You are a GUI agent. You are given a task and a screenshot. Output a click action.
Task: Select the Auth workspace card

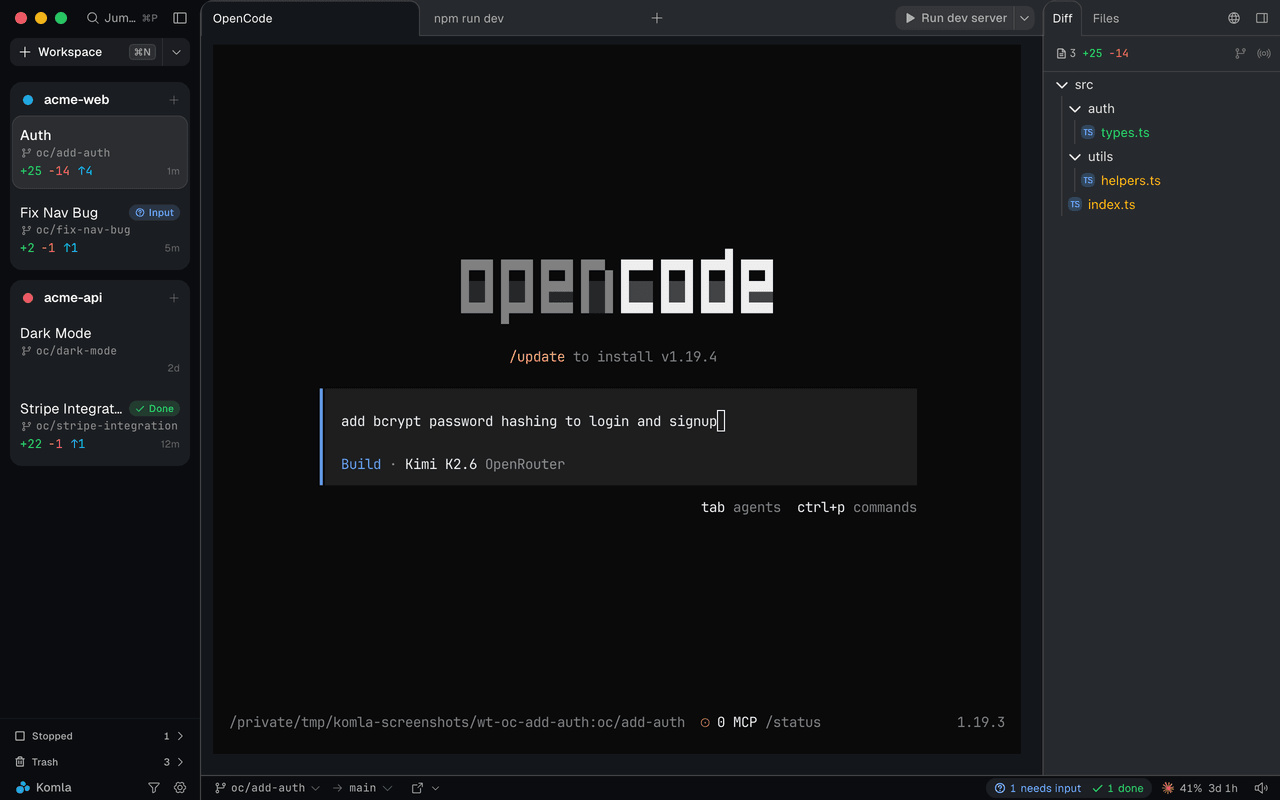click(x=100, y=152)
